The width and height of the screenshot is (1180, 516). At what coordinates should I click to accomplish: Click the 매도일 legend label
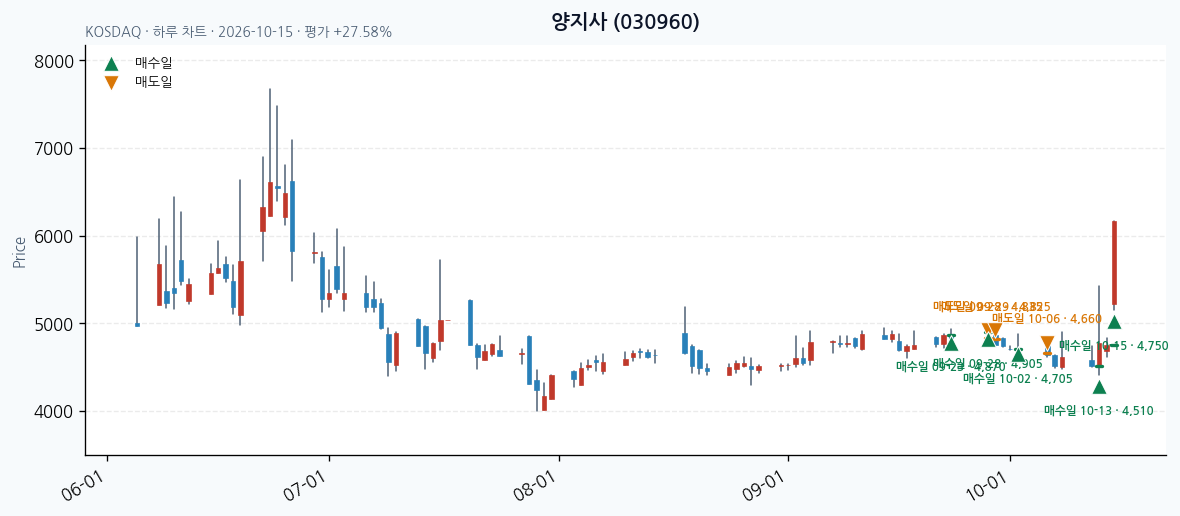pyautogui.click(x=154, y=82)
